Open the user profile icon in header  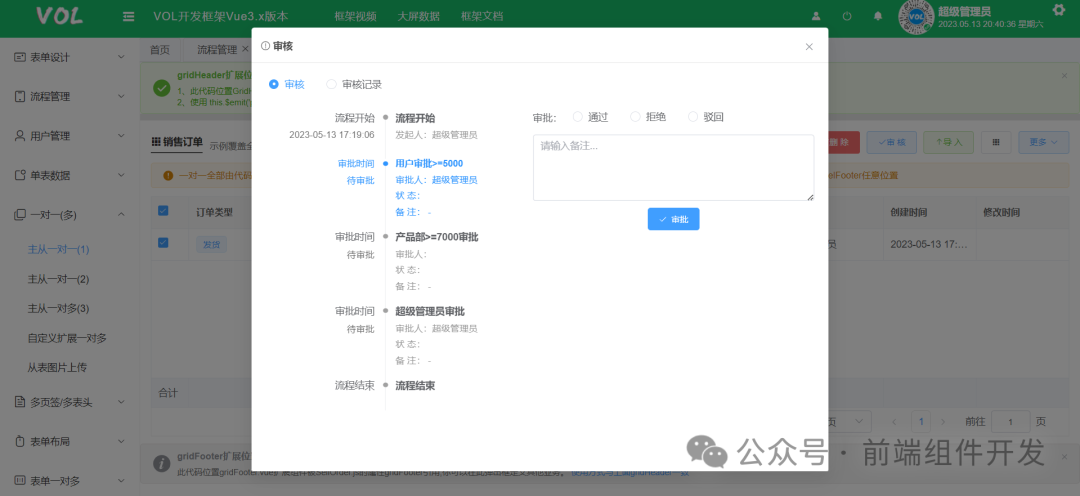click(816, 16)
